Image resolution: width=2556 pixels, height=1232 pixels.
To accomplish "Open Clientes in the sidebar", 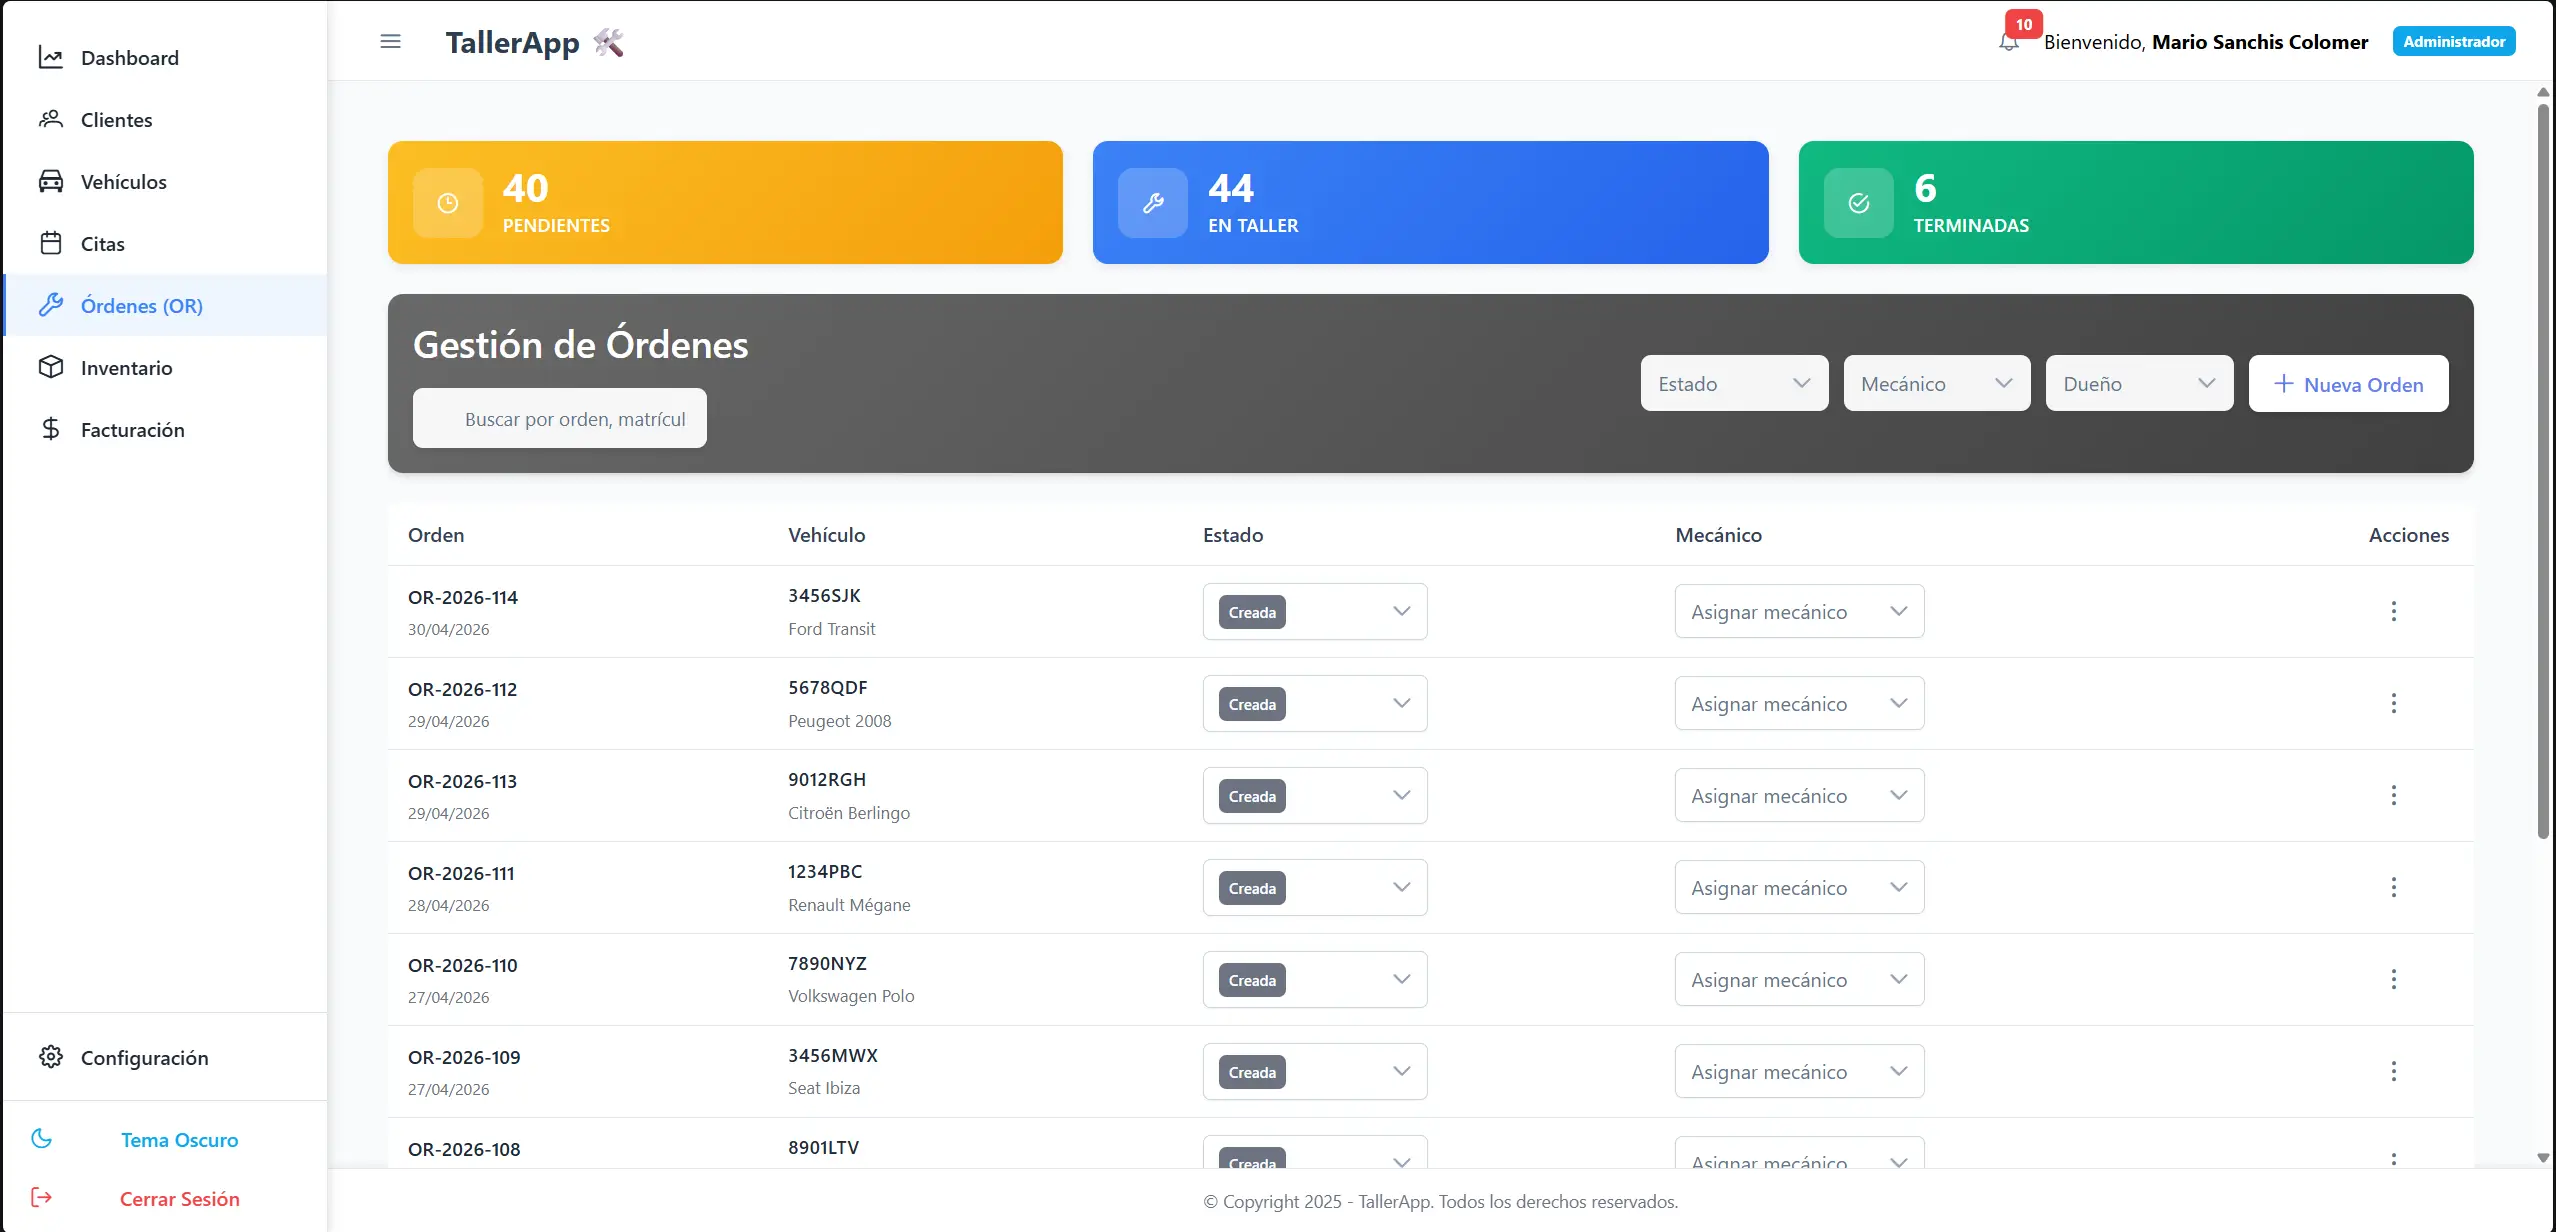I will (165, 119).
